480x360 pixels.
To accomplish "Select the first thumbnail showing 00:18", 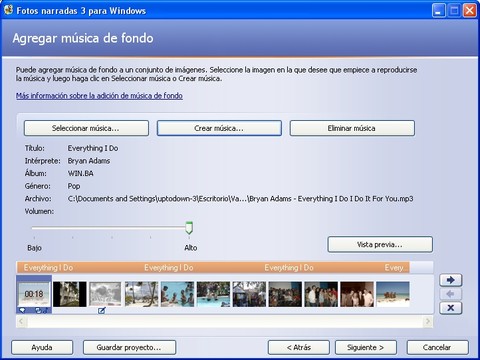I will click(x=34, y=294).
